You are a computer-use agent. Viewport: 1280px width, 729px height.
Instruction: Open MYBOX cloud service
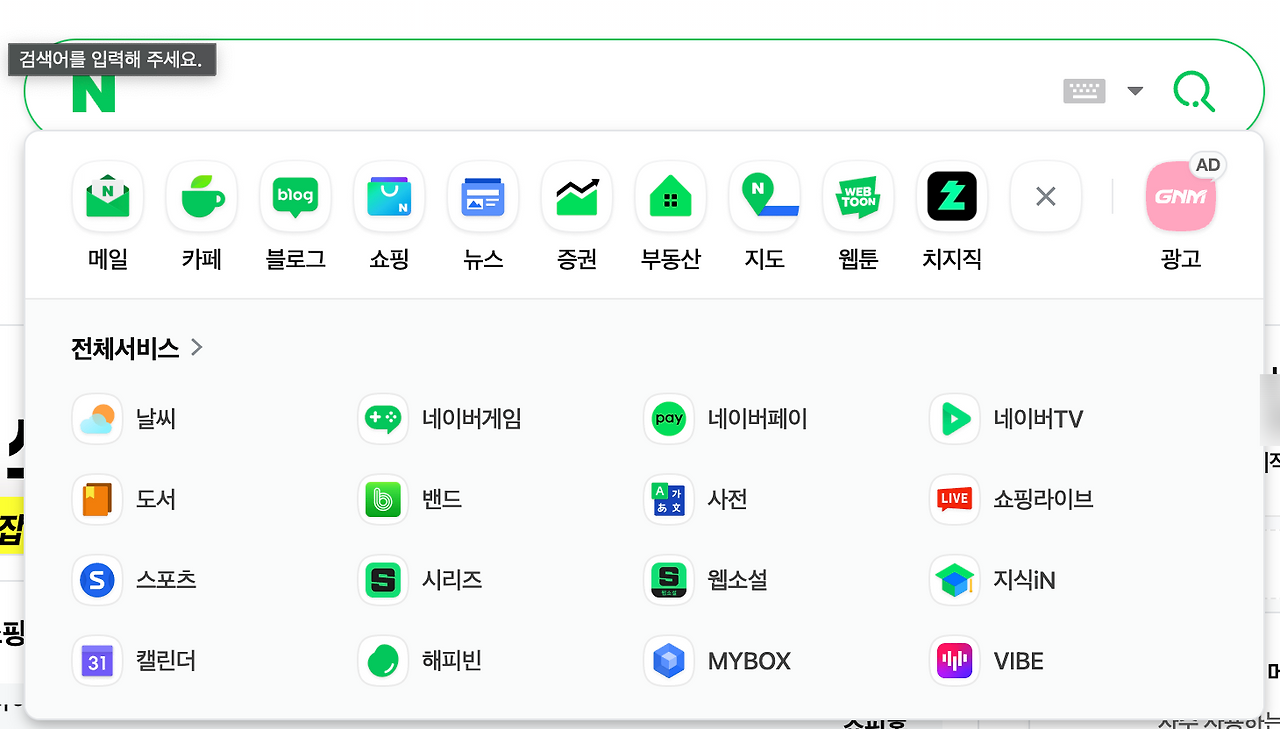pyautogui.click(x=718, y=661)
